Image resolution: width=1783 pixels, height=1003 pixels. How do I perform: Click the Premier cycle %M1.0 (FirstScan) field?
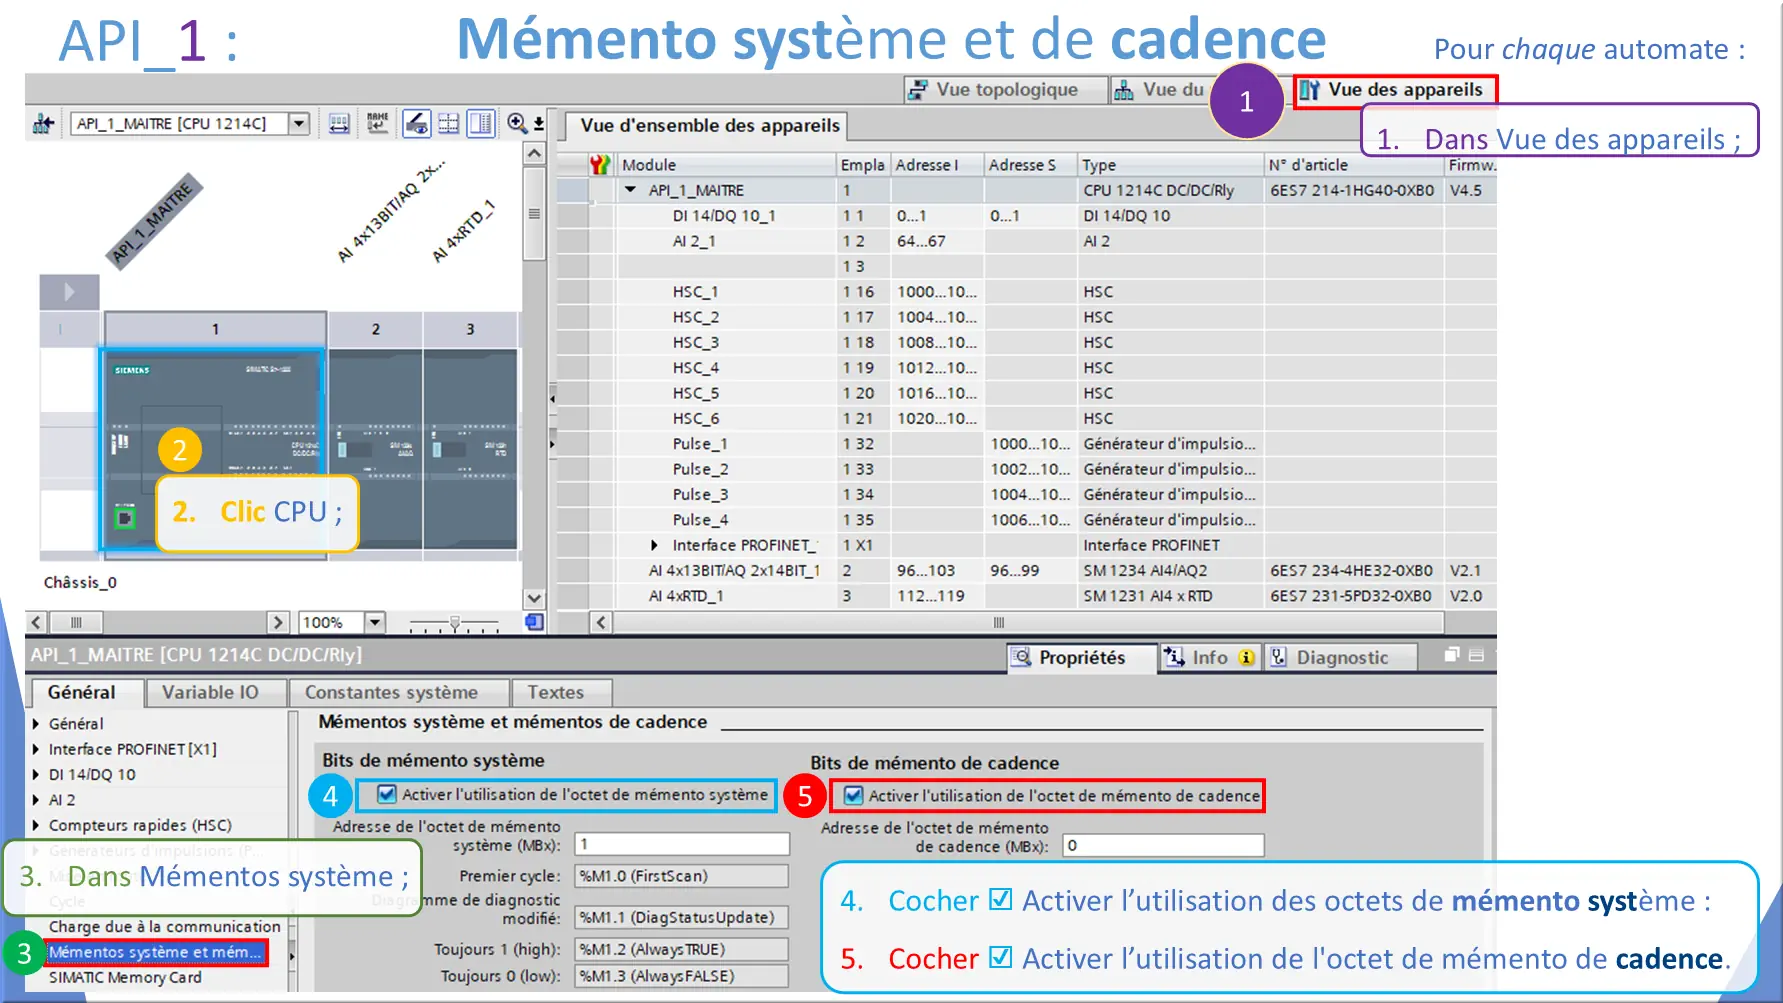pos(682,876)
